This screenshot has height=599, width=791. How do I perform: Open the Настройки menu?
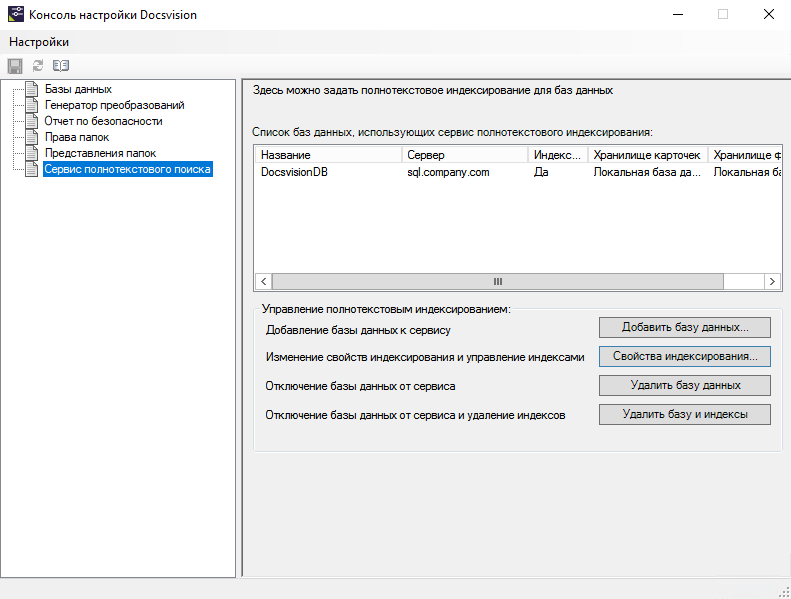click(40, 42)
